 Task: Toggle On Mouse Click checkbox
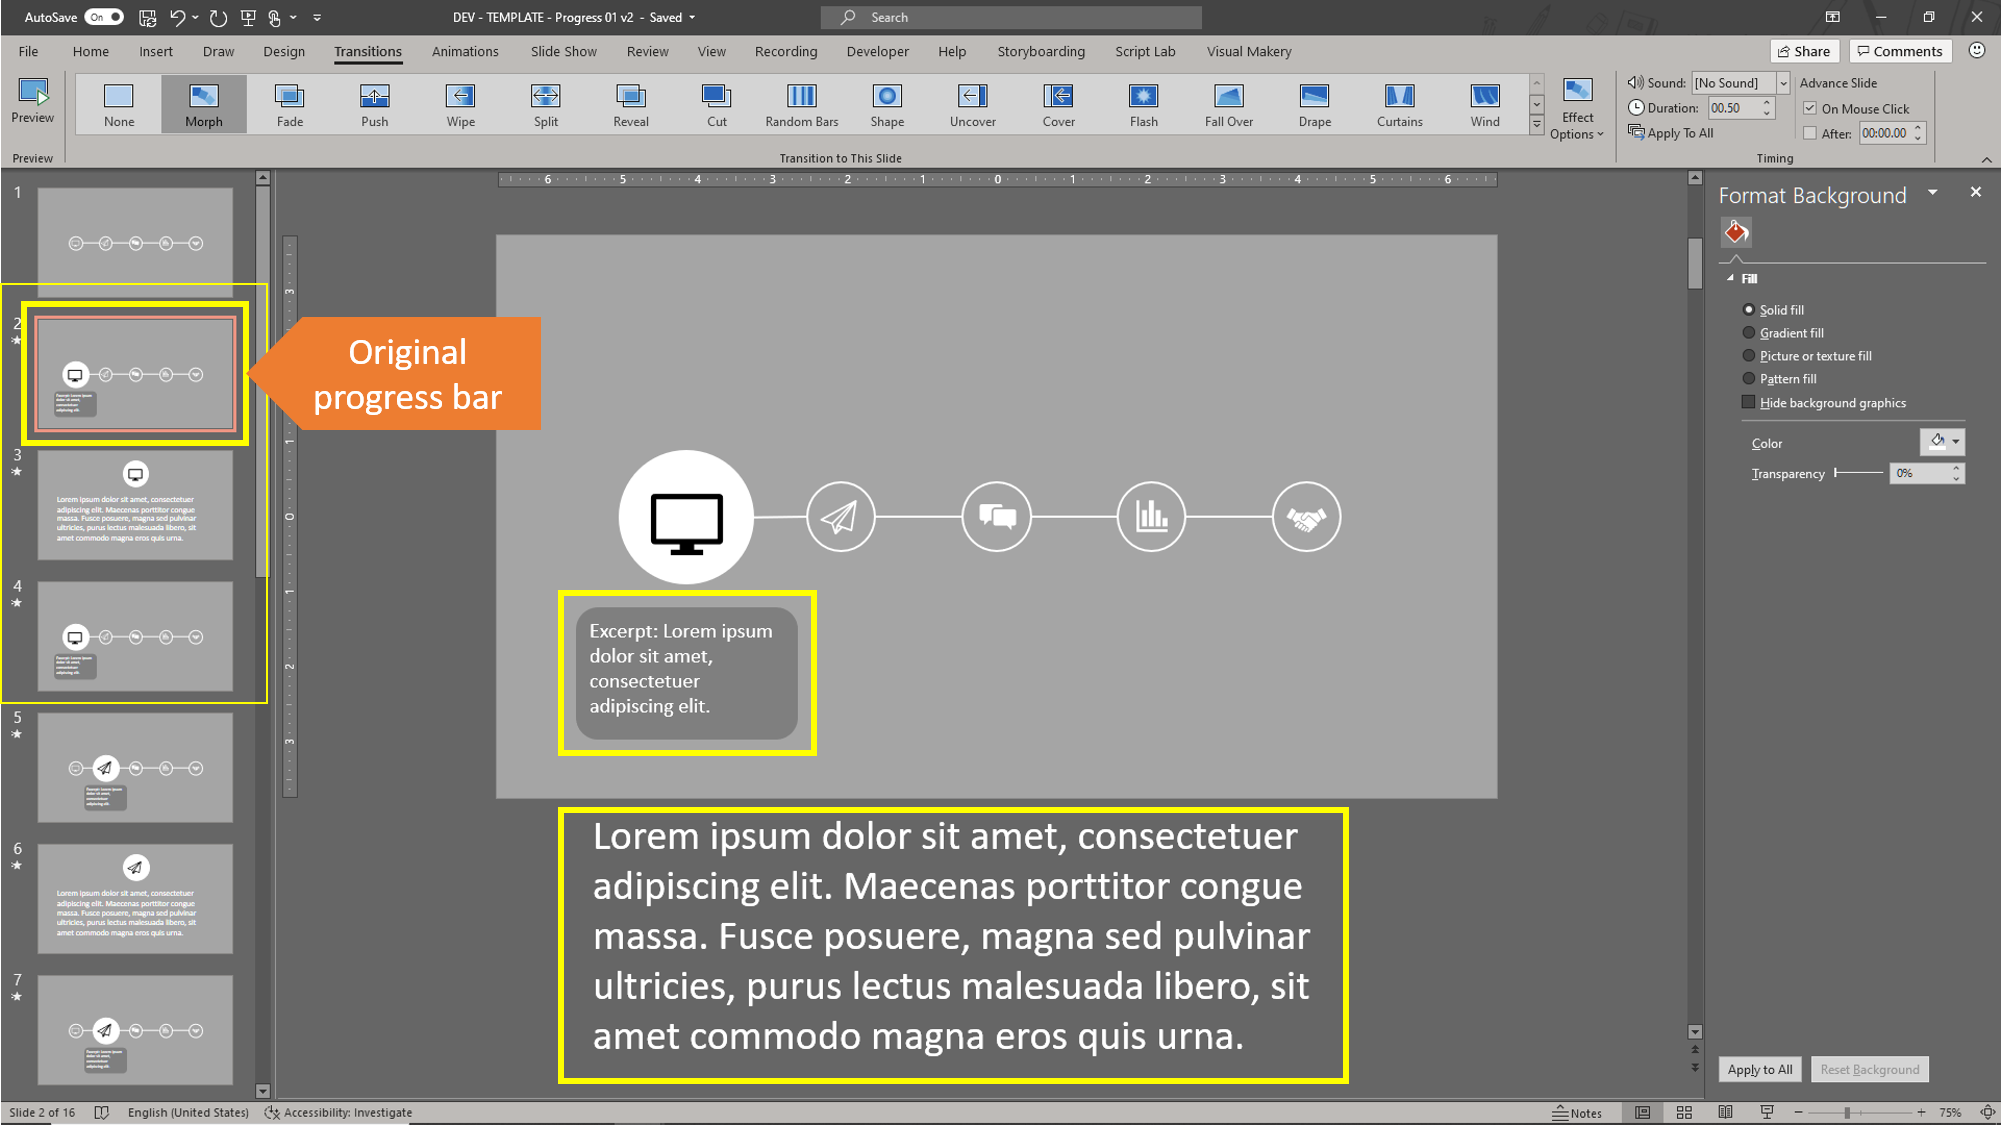click(x=1810, y=108)
